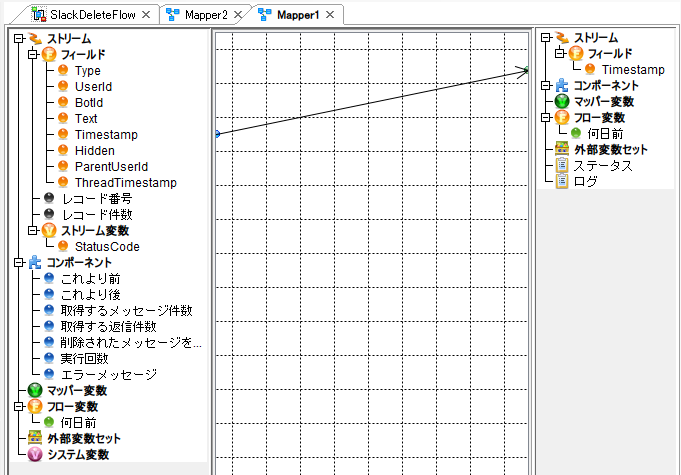Click the right マッパー変数 green icon
Screen dimensions: 681x475
tap(562, 102)
